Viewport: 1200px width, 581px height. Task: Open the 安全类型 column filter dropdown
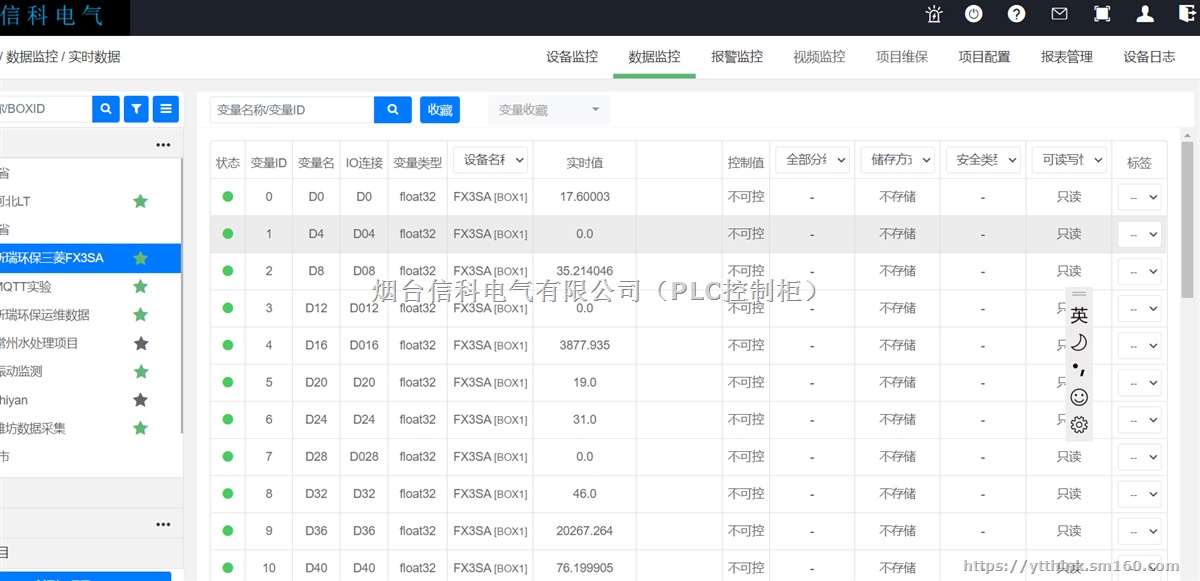pyautogui.click(x=983, y=160)
